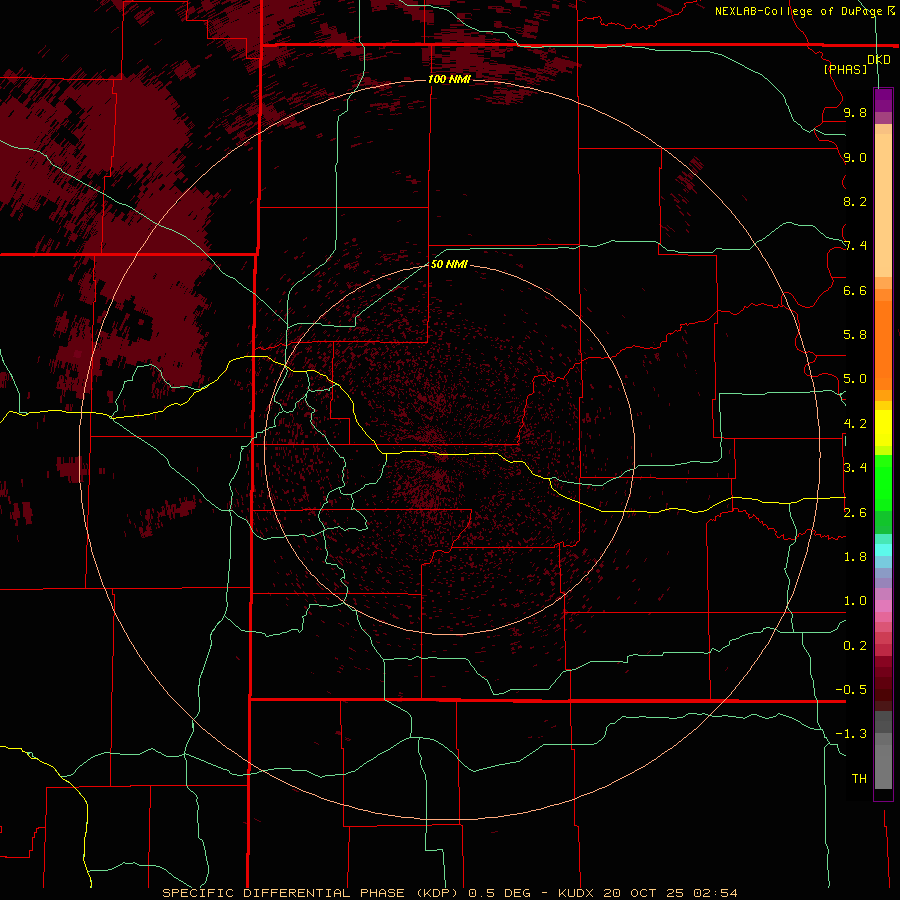Viewport: 900px width, 900px height.
Task: Click the 50 NMI range ring label
Action: tap(449, 264)
